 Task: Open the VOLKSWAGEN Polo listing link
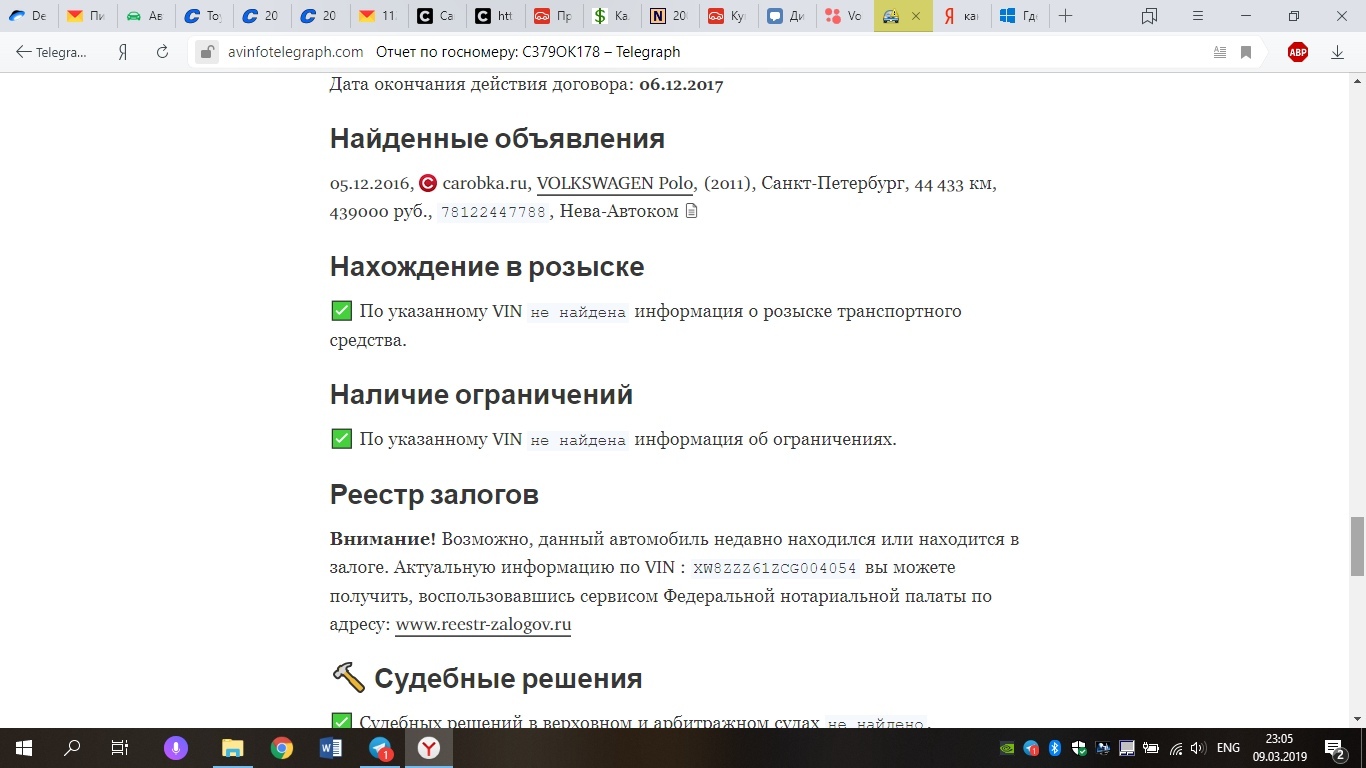pos(615,184)
